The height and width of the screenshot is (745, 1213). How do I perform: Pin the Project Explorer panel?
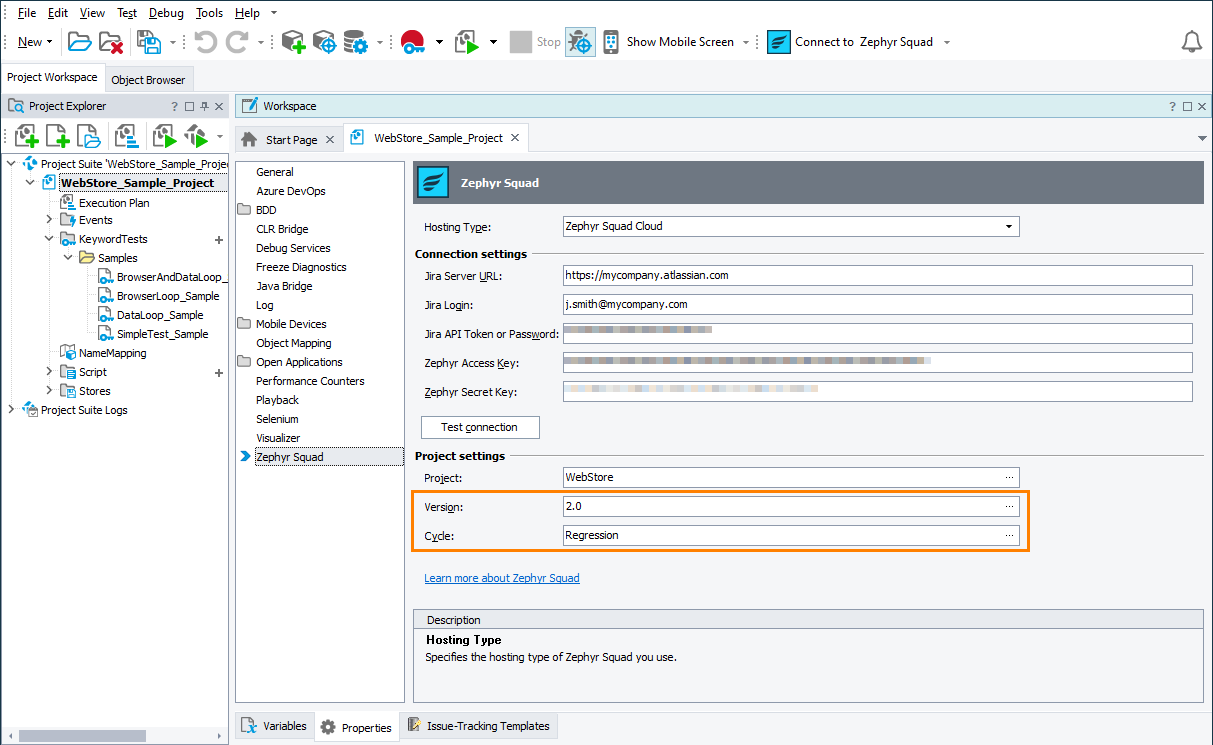click(205, 105)
